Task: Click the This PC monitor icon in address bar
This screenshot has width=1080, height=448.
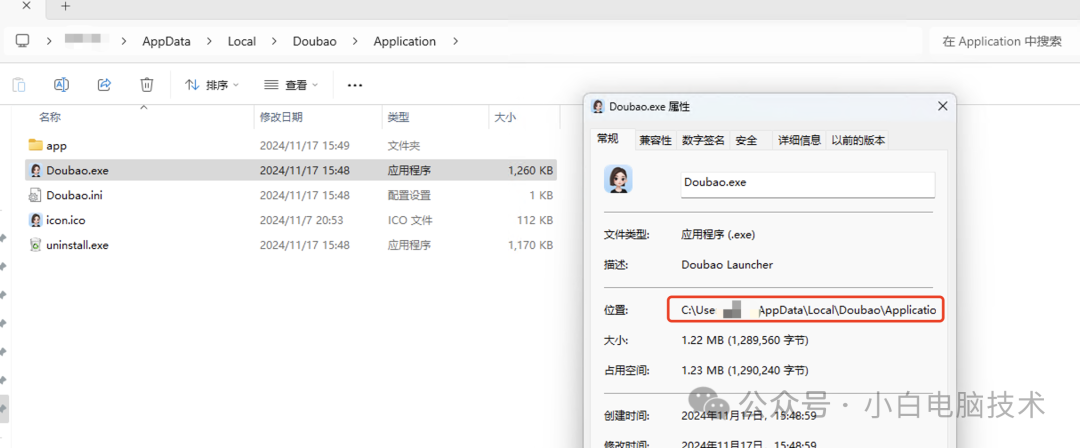Action: [x=23, y=41]
